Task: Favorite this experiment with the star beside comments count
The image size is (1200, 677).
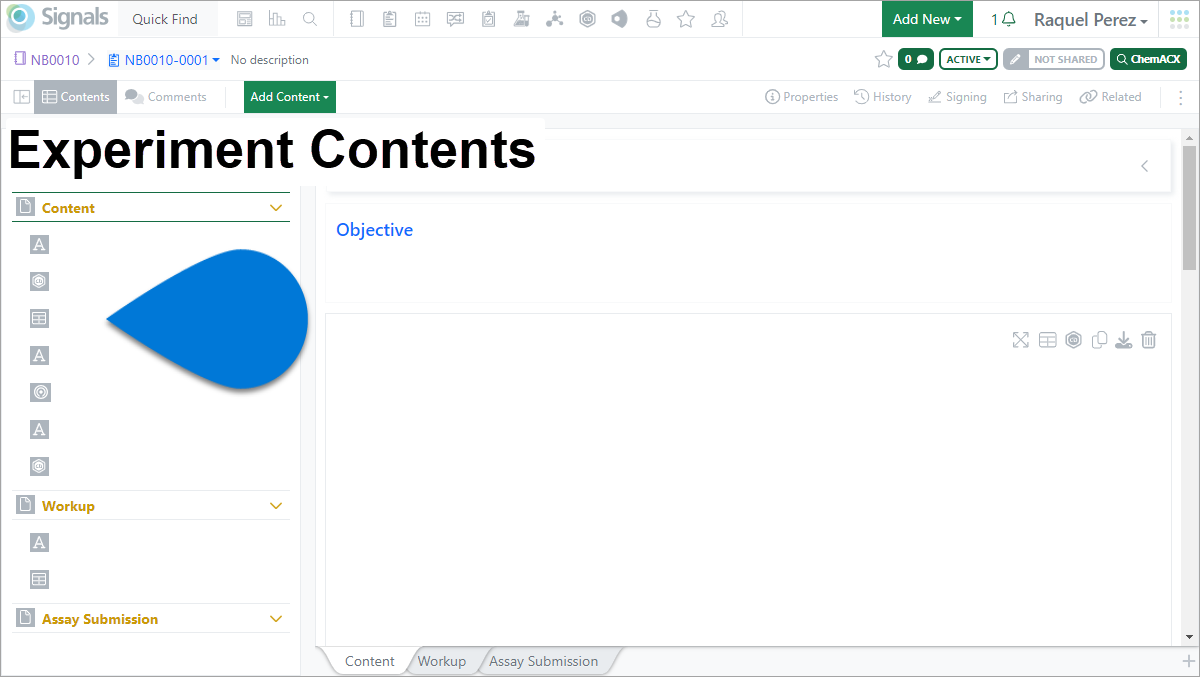Action: pyautogui.click(x=884, y=59)
